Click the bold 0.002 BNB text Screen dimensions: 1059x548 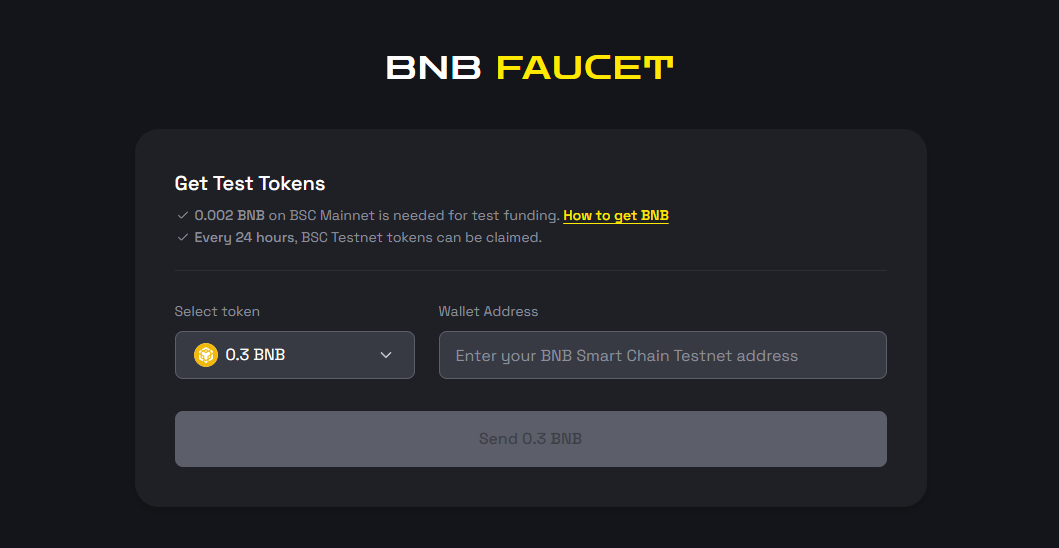[x=230, y=215]
